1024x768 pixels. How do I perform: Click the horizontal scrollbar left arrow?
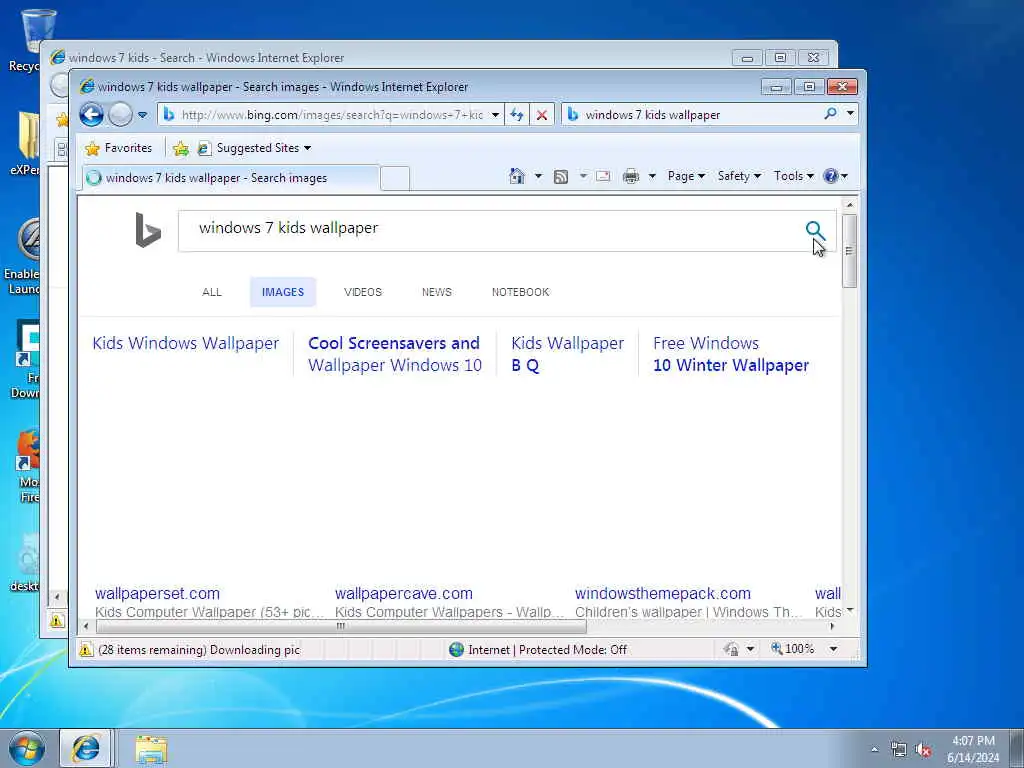86,626
